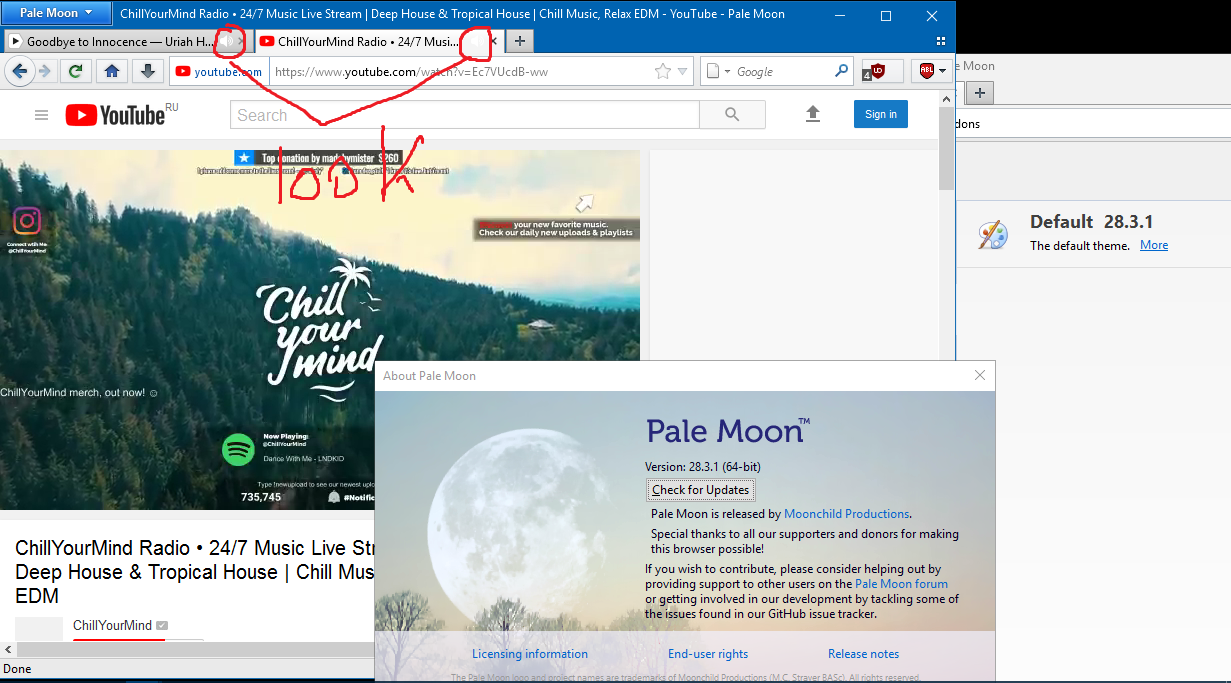The height and width of the screenshot is (683, 1231).
Task: Click the Check for Updates button
Action: 700,490
